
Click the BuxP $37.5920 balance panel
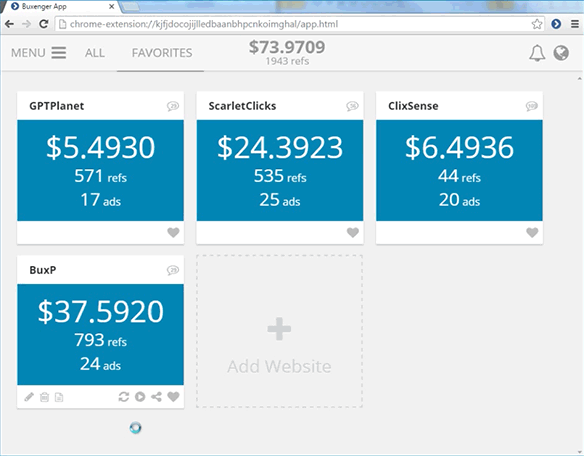click(x=101, y=335)
